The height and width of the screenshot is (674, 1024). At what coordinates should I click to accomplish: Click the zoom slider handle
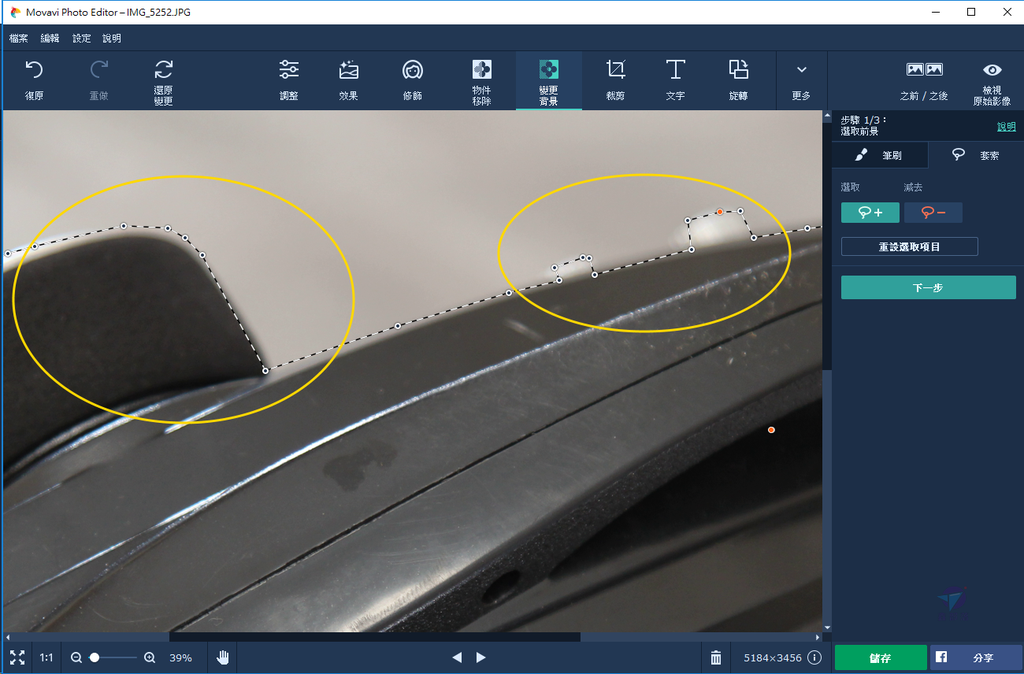(95, 658)
